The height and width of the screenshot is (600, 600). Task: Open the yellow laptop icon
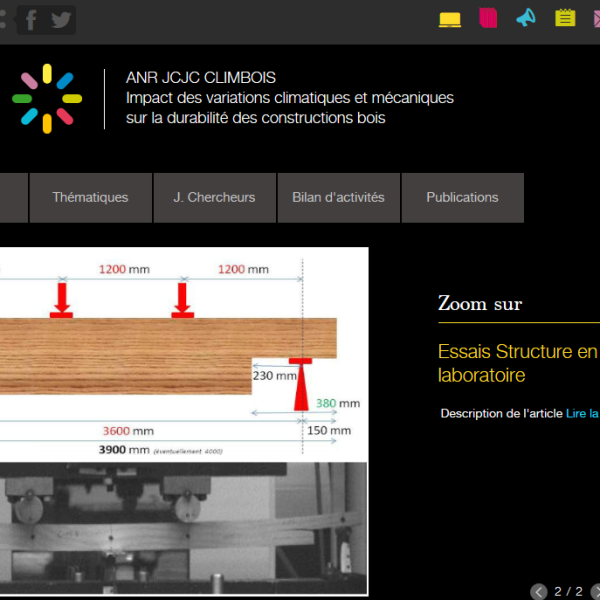pos(450,19)
